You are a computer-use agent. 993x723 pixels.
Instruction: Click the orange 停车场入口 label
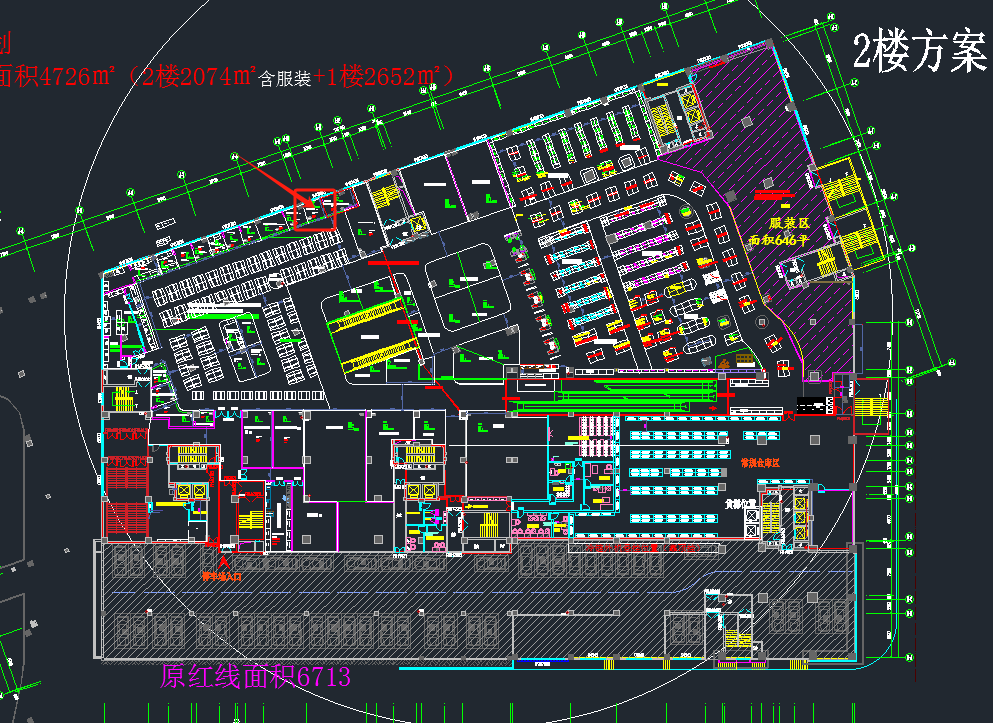222,577
